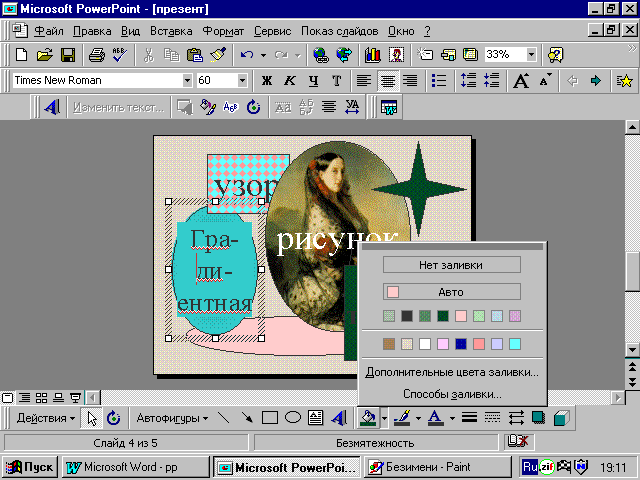
Task: Align text to the left
Action: pos(364,80)
